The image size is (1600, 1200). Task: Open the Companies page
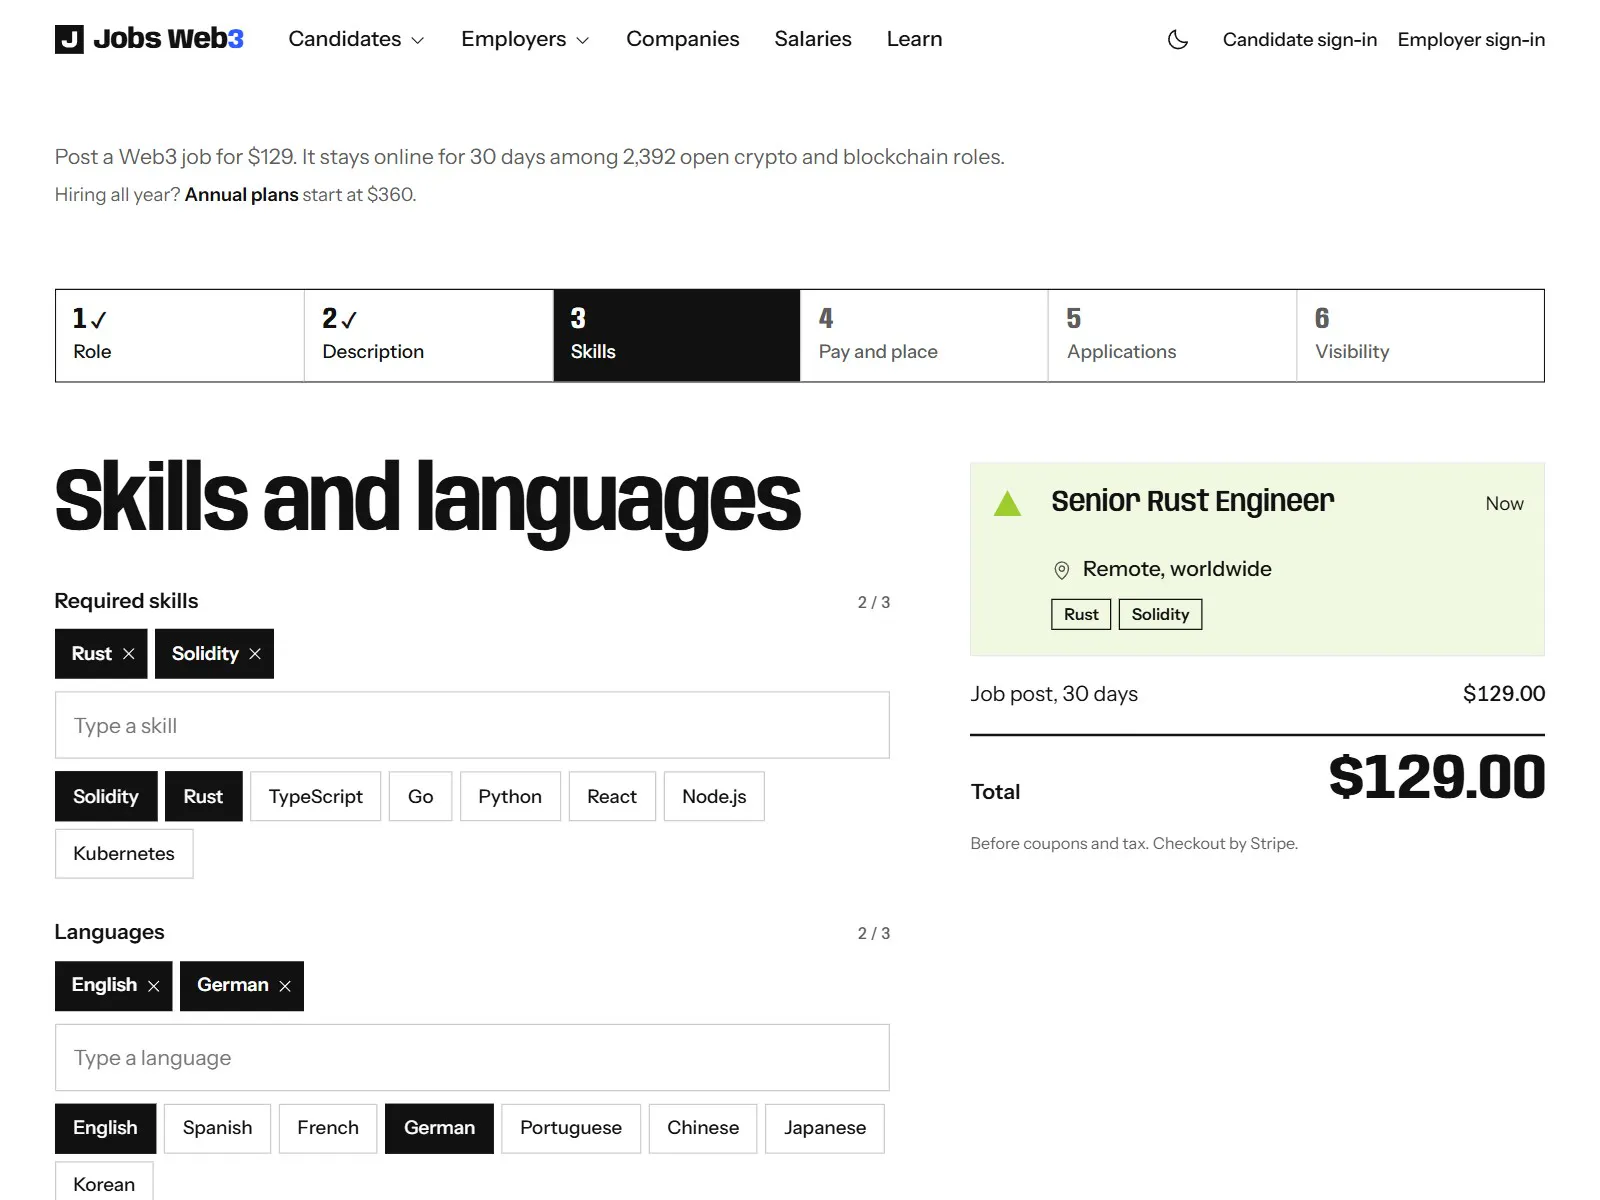(683, 39)
